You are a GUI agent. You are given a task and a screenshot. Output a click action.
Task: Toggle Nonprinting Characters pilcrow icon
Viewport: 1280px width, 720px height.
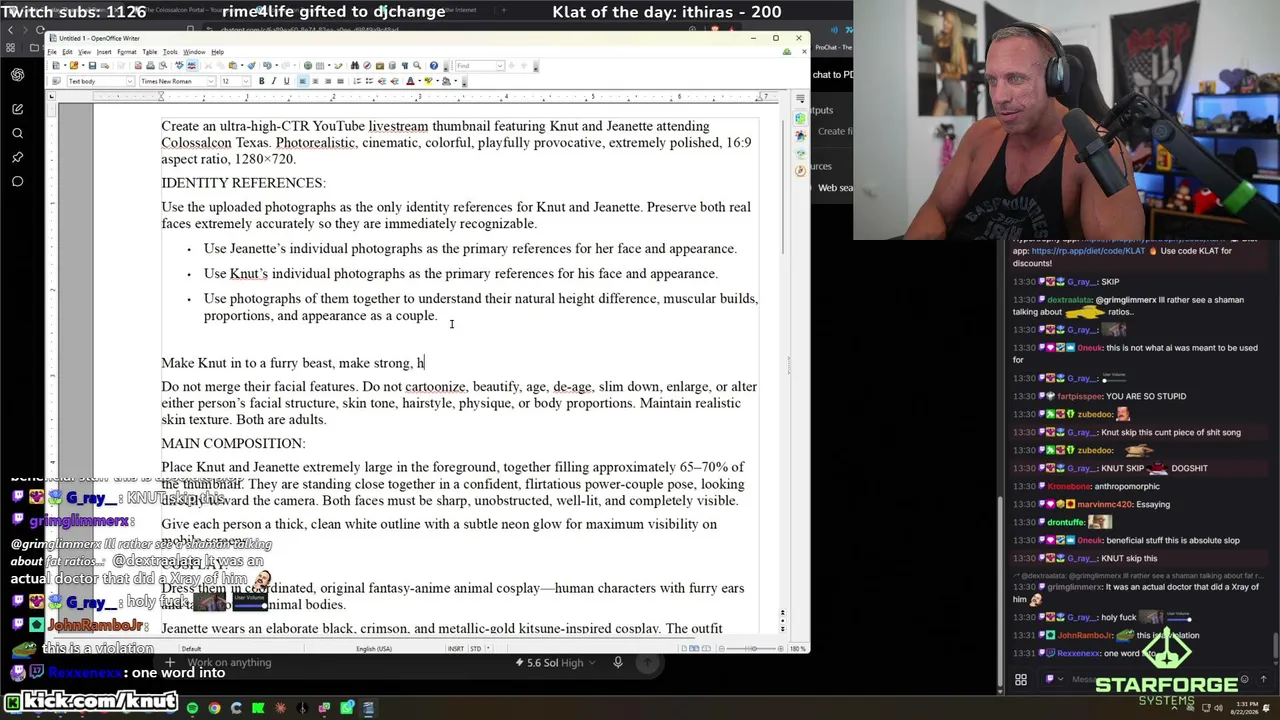[405, 66]
